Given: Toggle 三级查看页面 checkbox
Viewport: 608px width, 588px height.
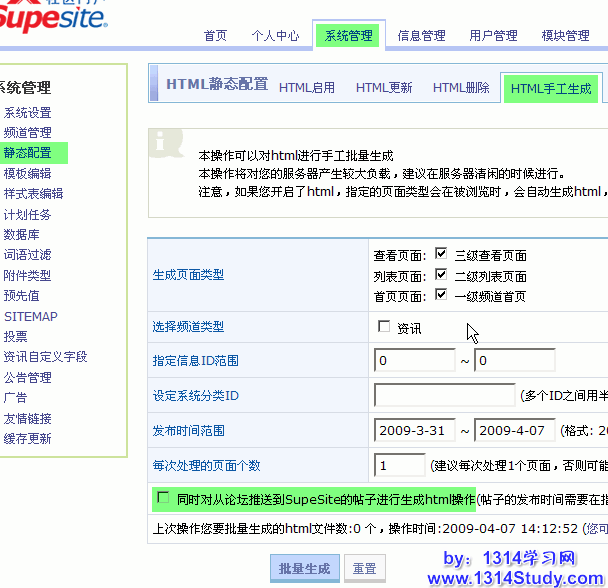Looking at the screenshot, I should 441,255.
